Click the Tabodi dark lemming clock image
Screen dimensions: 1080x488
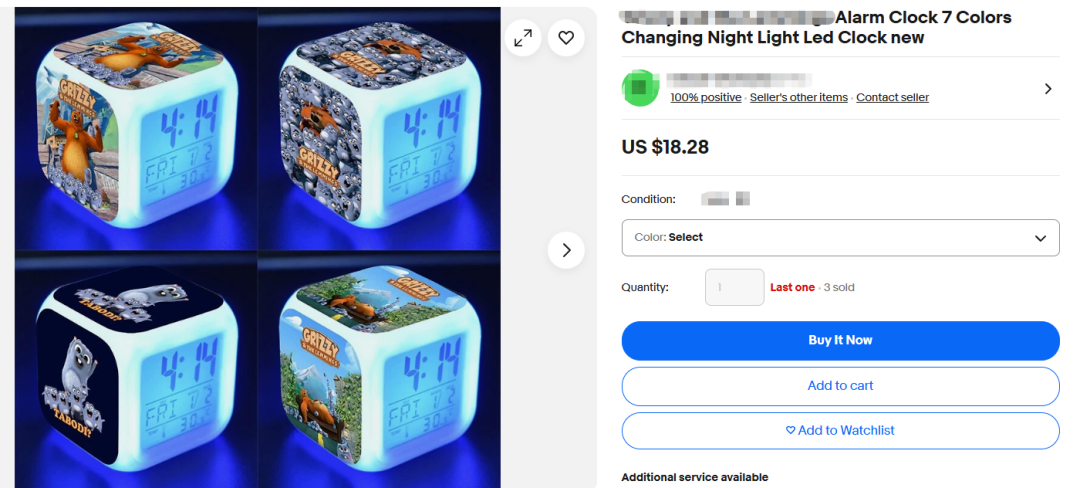click(x=136, y=370)
